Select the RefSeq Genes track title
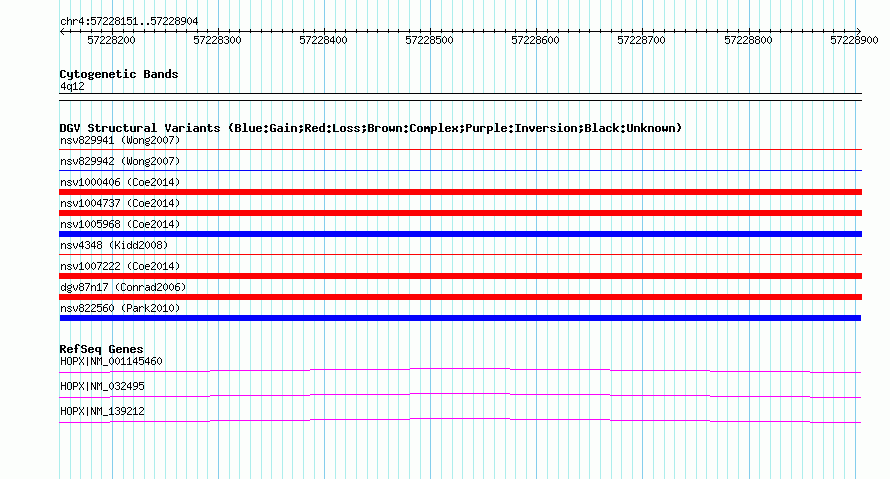The image size is (890, 479). [101, 349]
